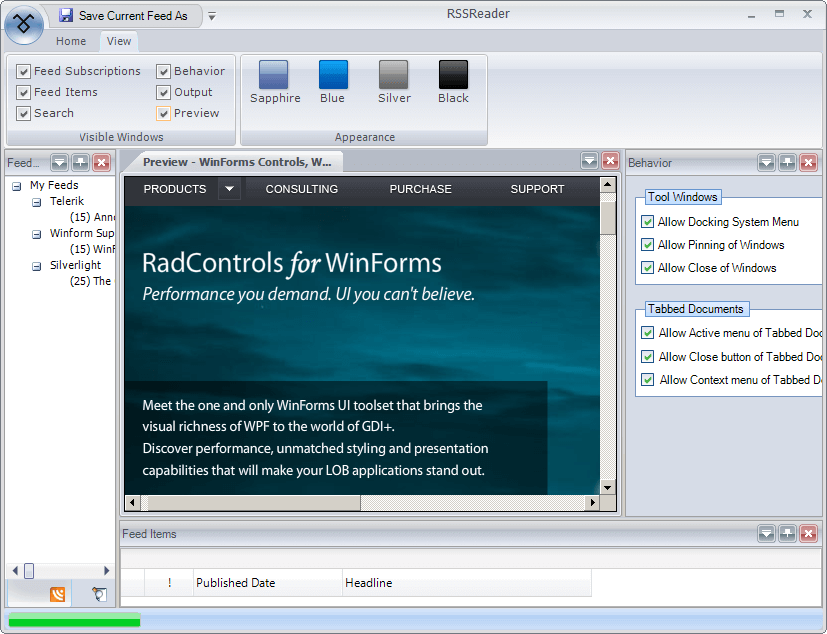
Task: Pin the Behavior panel
Action: click(787, 162)
